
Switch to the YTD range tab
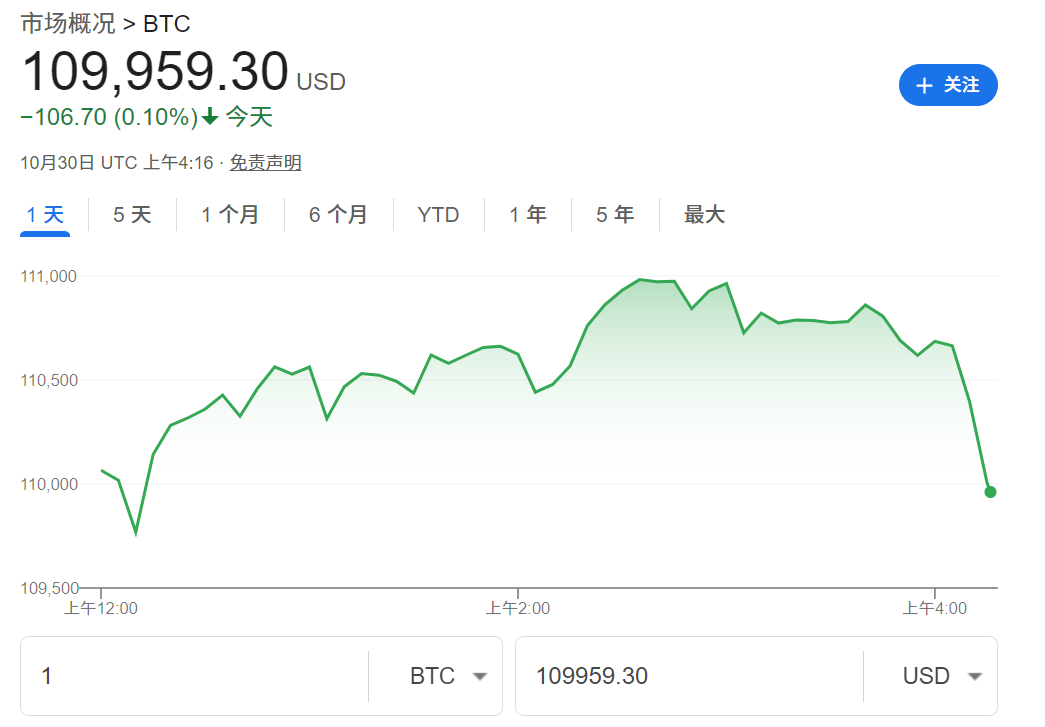pyautogui.click(x=438, y=214)
